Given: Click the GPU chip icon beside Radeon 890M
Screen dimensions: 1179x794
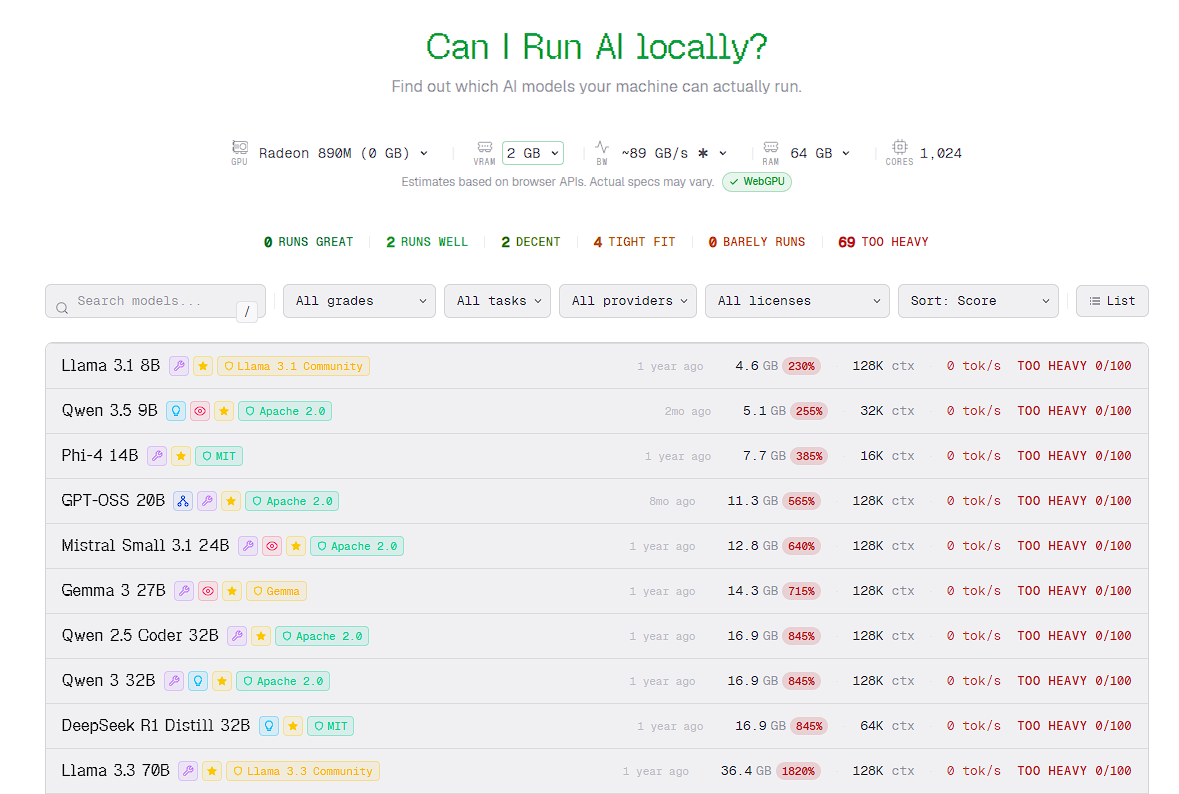Looking at the screenshot, I should (x=240, y=147).
